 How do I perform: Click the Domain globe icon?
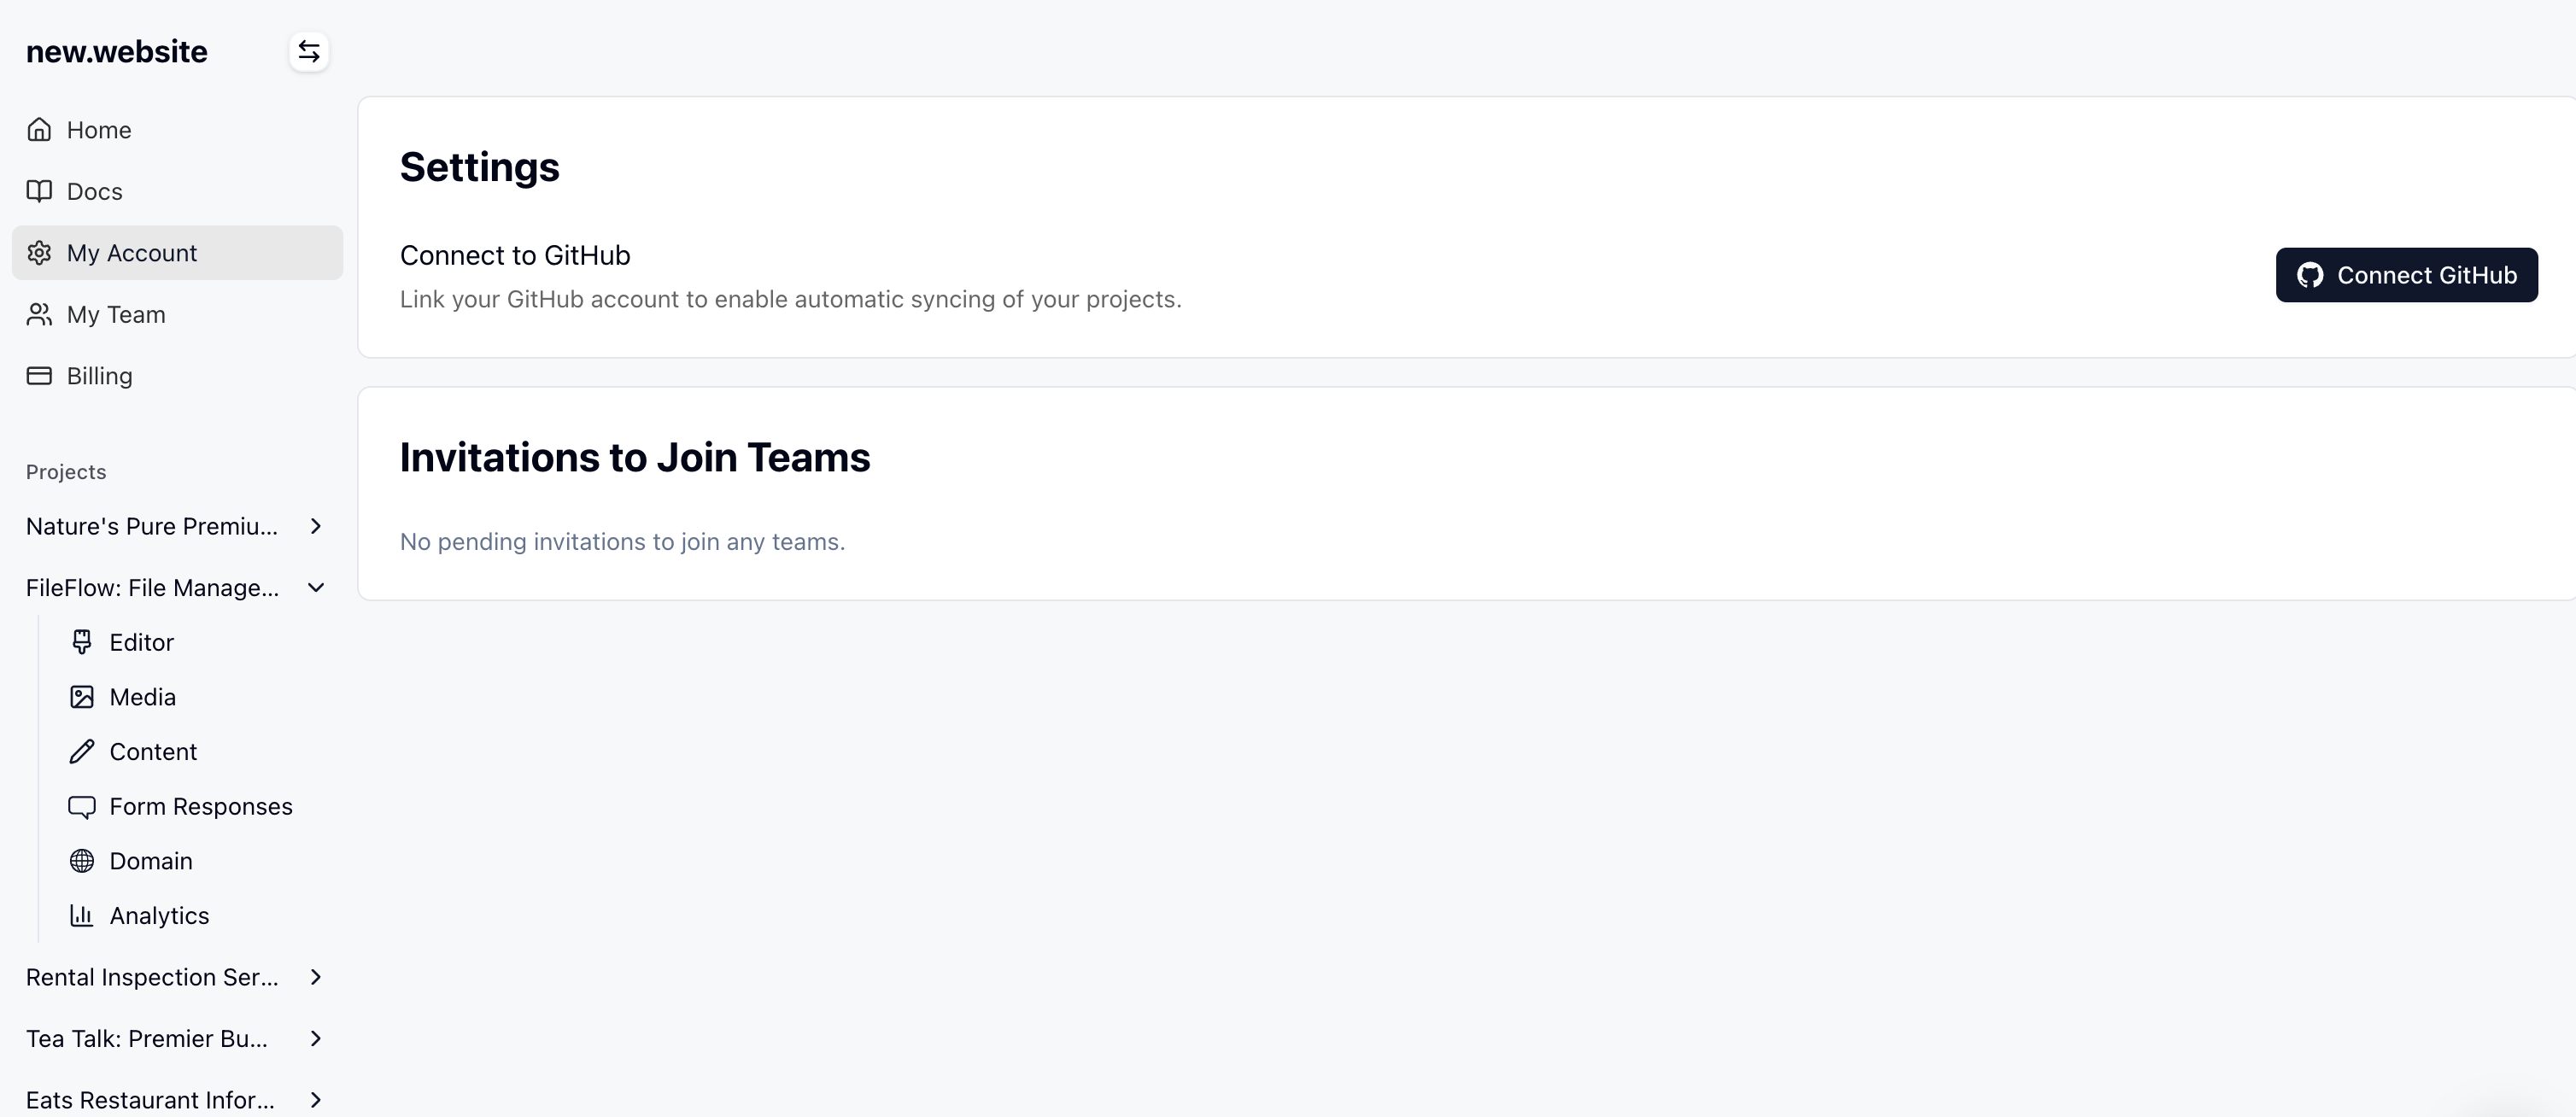tap(82, 861)
